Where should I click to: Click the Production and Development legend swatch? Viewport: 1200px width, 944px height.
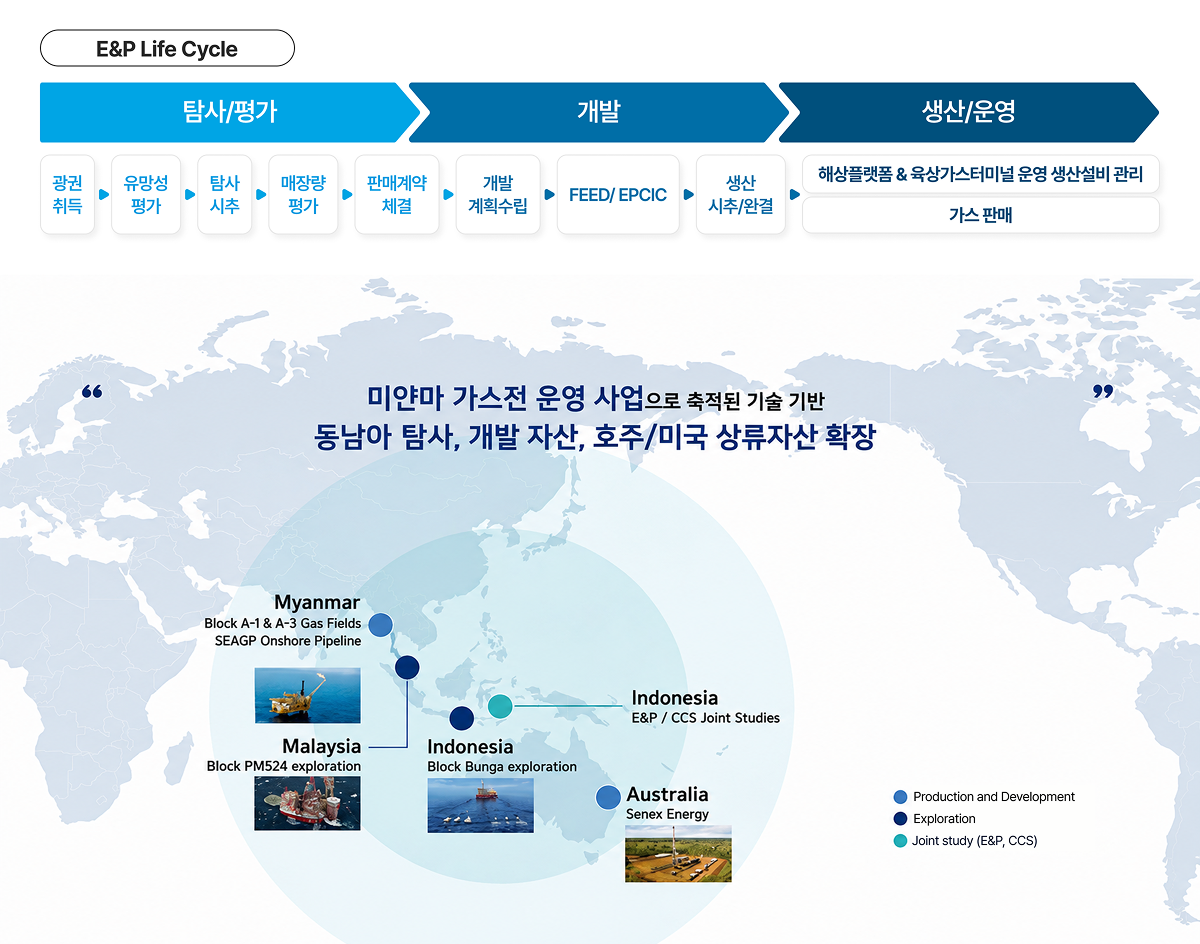tap(900, 797)
